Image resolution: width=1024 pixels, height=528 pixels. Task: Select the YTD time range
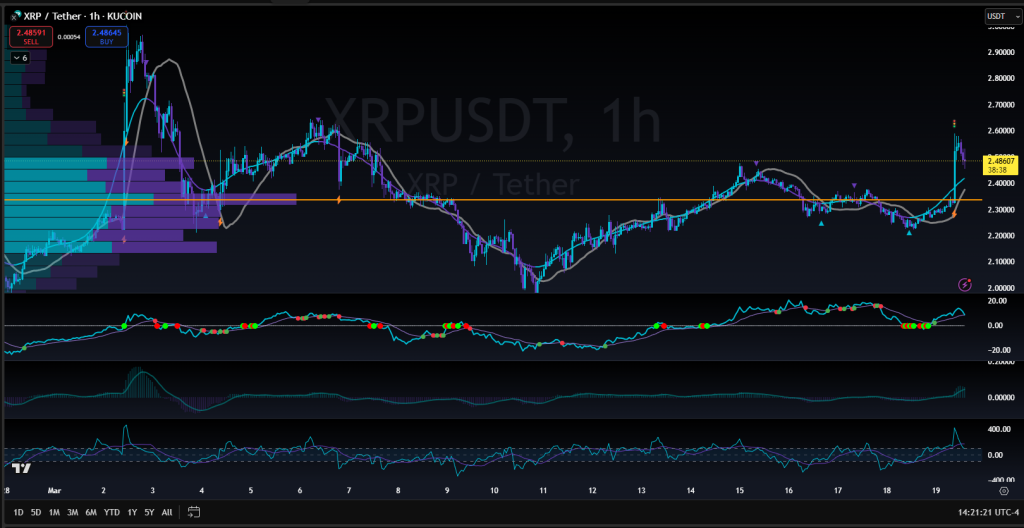pos(112,512)
